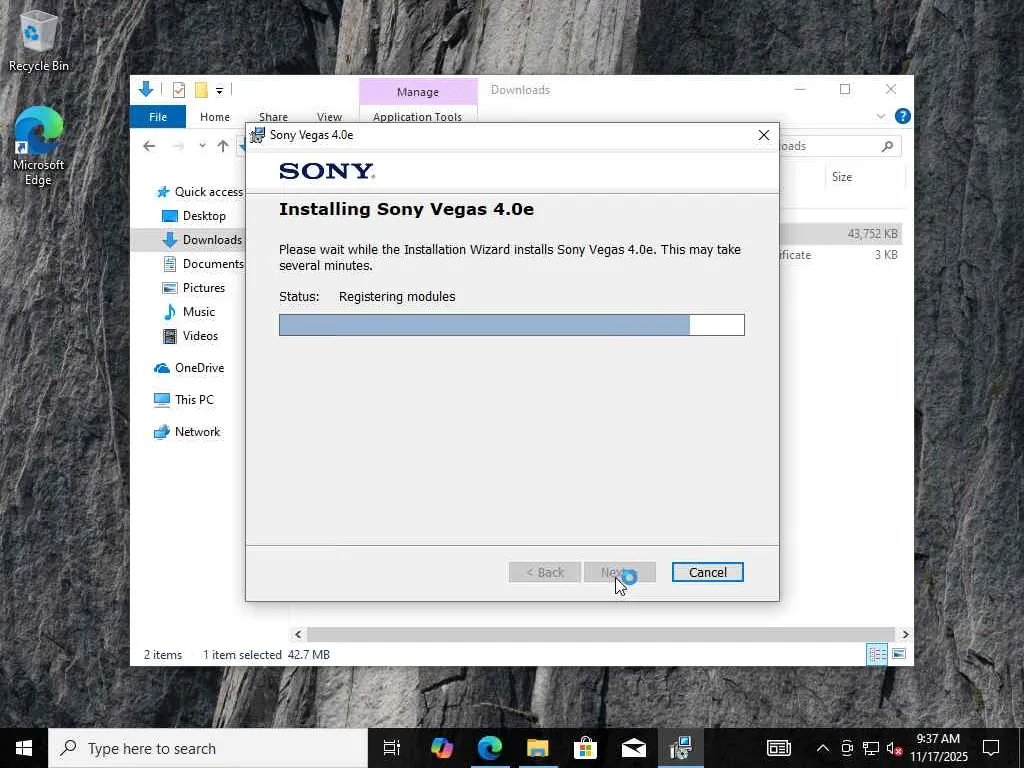Click the 3 KB file size cell
Viewport: 1024px width, 768px height.
886,255
